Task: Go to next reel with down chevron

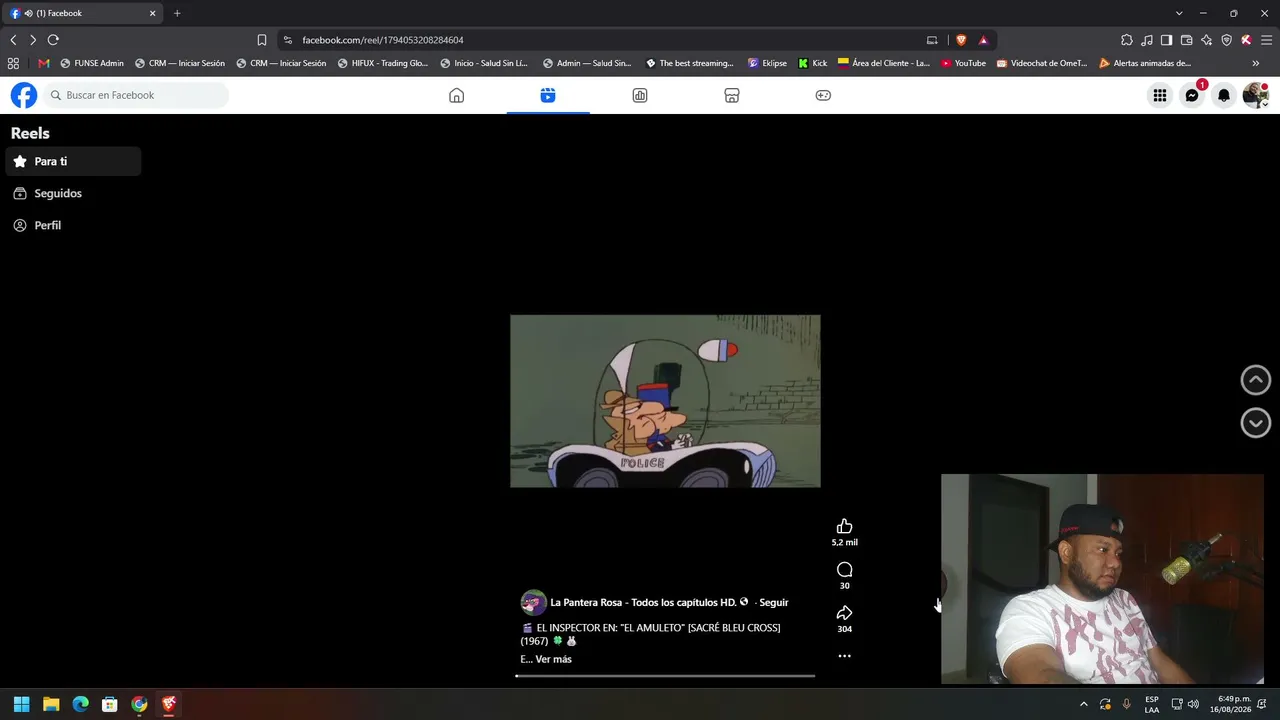Action: (x=1256, y=423)
